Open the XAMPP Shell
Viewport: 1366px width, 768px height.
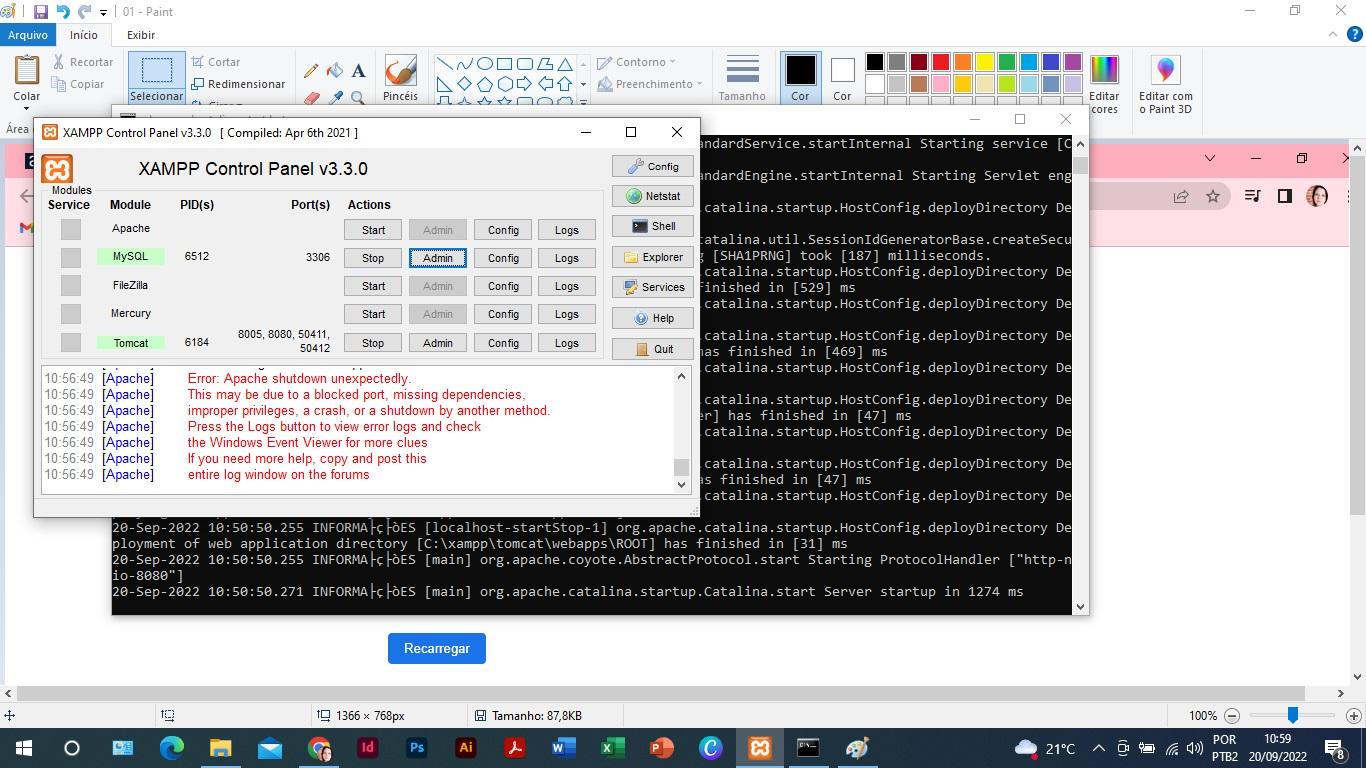(x=653, y=226)
